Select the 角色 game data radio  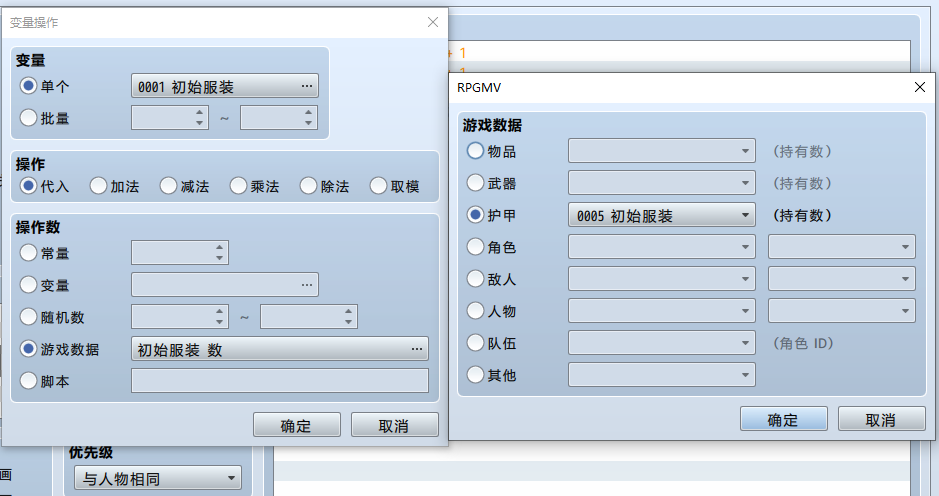coord(475,246)
